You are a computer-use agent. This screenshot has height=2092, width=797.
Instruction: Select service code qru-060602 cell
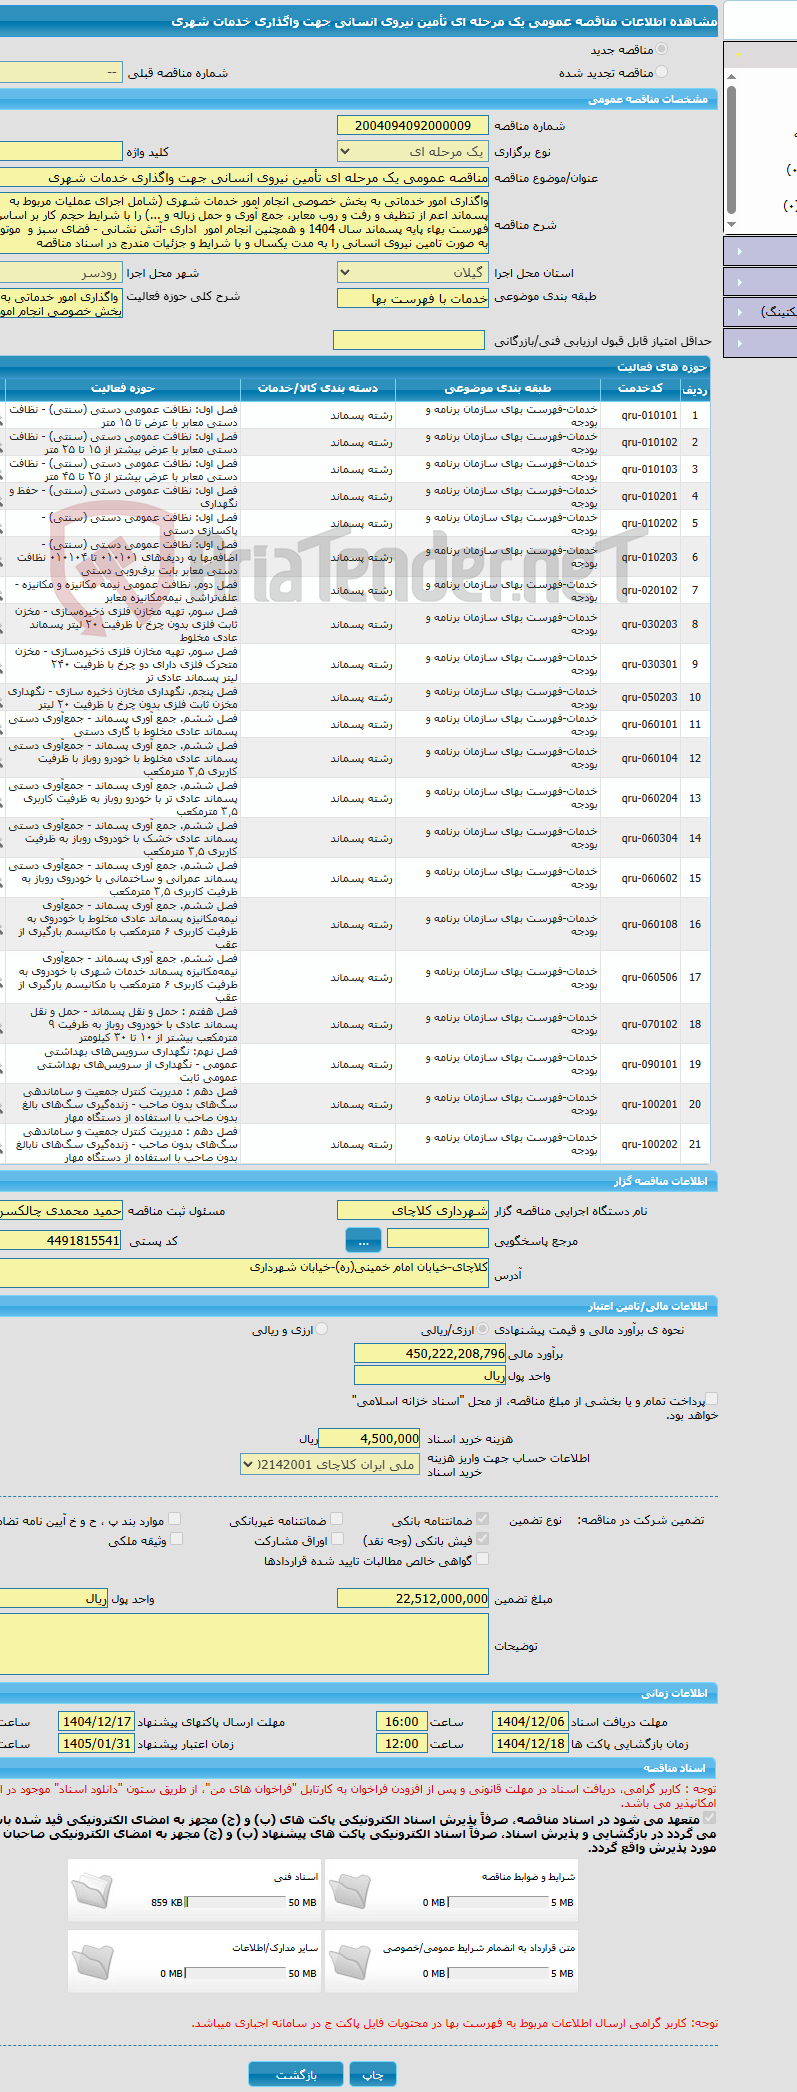pos(640,878)
